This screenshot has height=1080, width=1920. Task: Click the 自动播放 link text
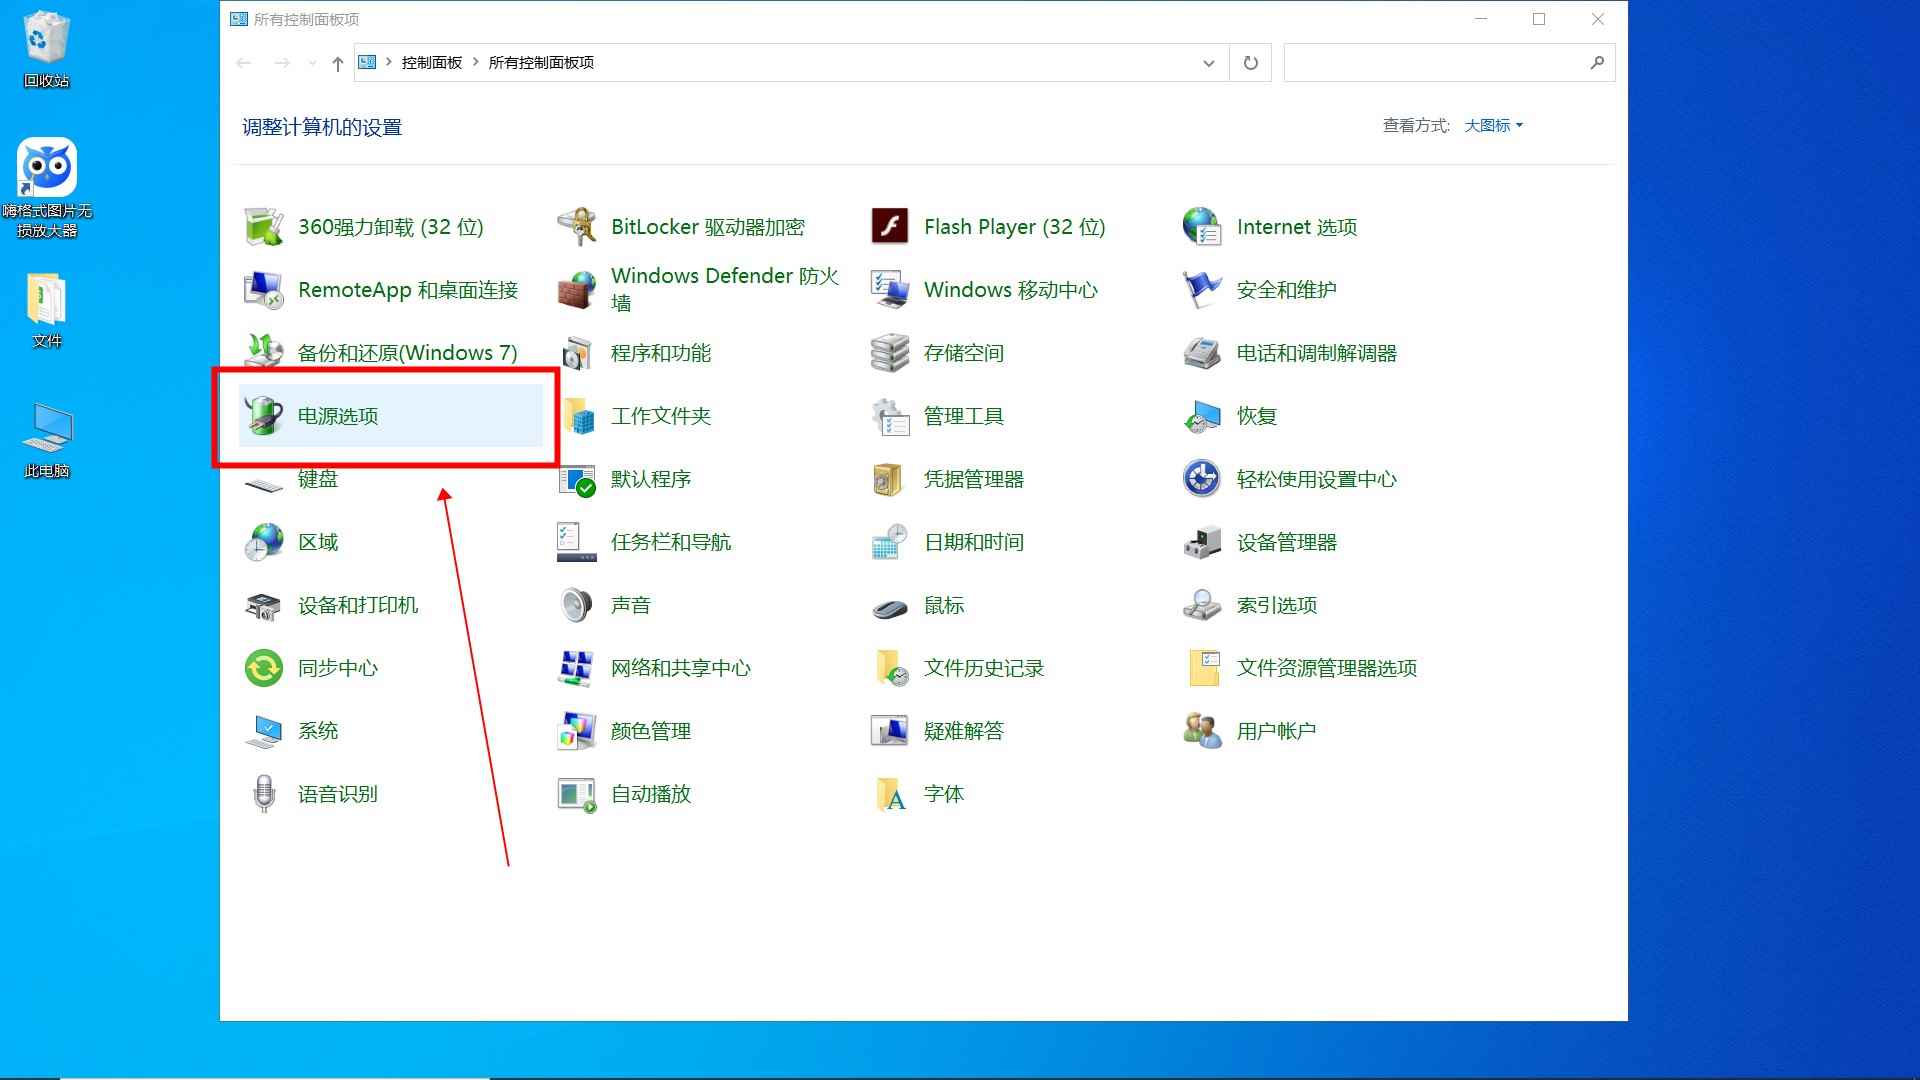[651, 794]
